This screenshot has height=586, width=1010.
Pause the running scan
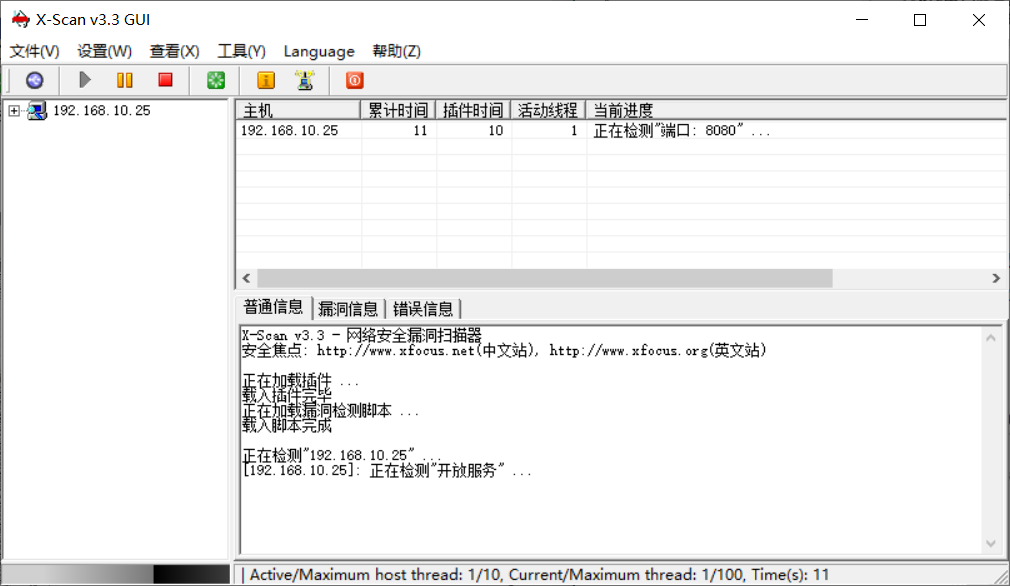(x=124, y=80)
